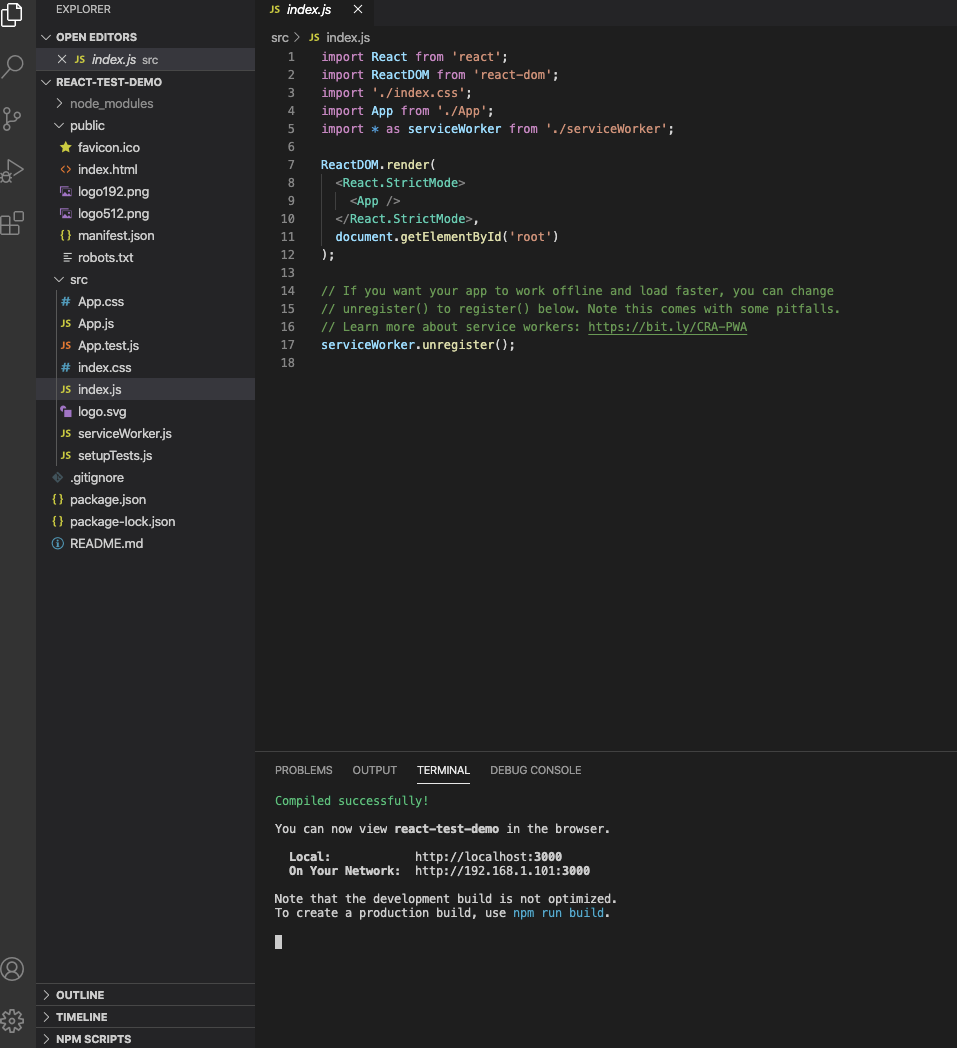The height and width of the screenshot is (1048, 957).
Task: Click the EXPLORER panel title
Action: (x=84, y=9)
